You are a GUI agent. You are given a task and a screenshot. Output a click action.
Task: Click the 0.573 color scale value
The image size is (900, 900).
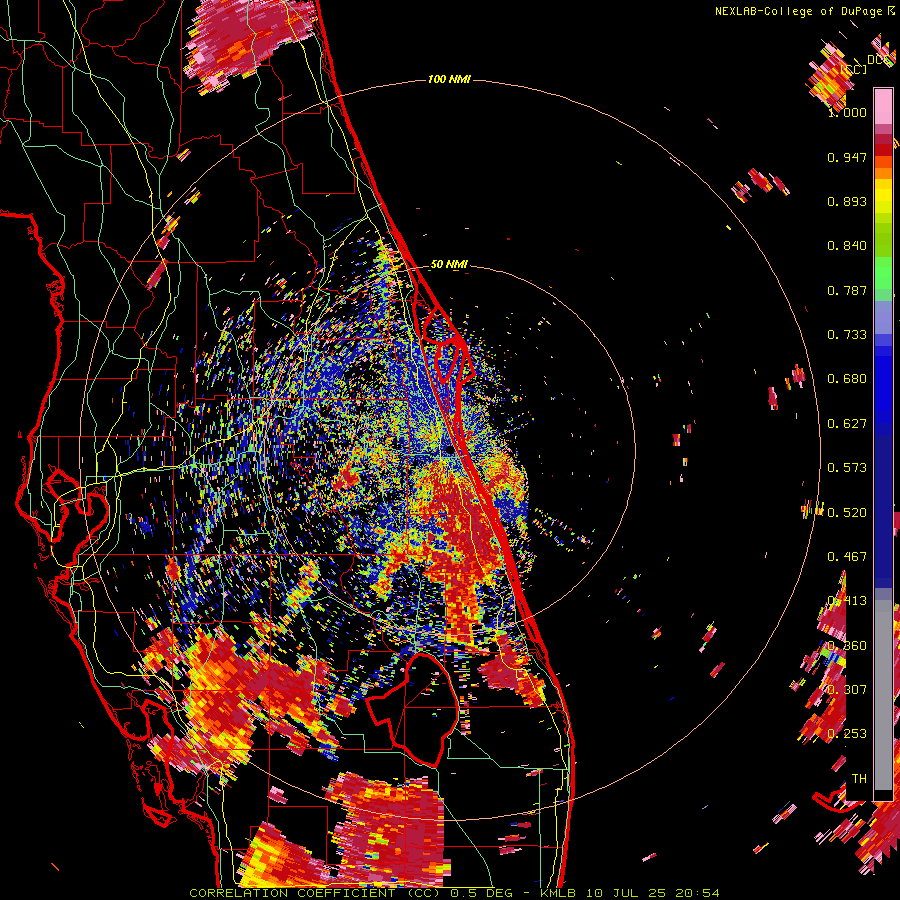coord(847,468)
